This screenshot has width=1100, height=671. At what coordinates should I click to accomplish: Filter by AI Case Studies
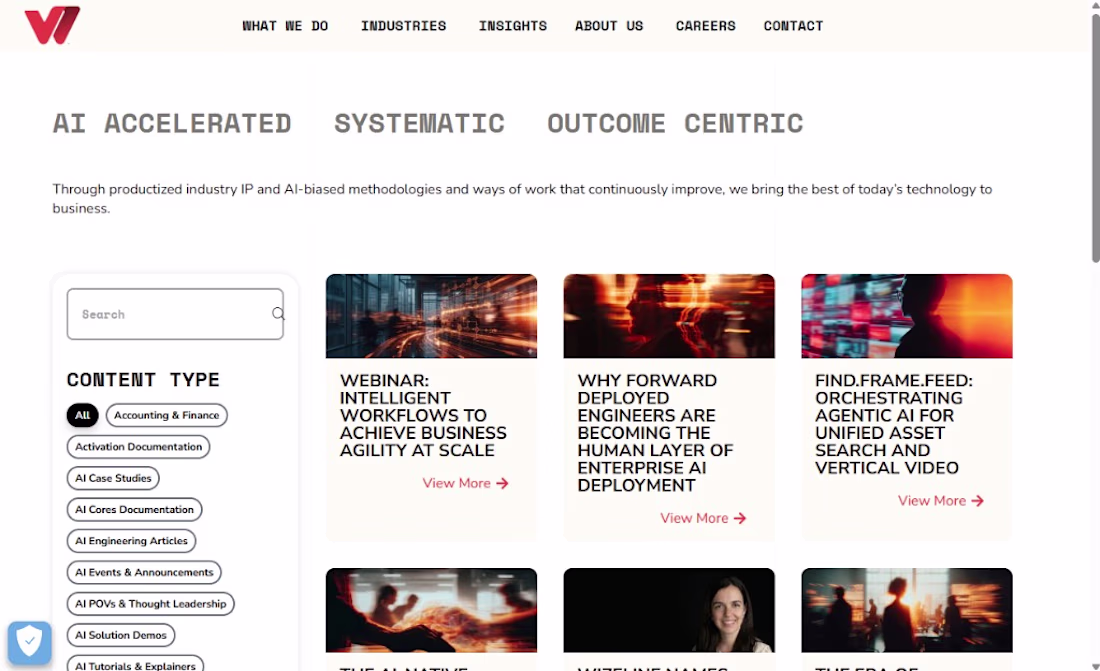click(x=113, y=478)
